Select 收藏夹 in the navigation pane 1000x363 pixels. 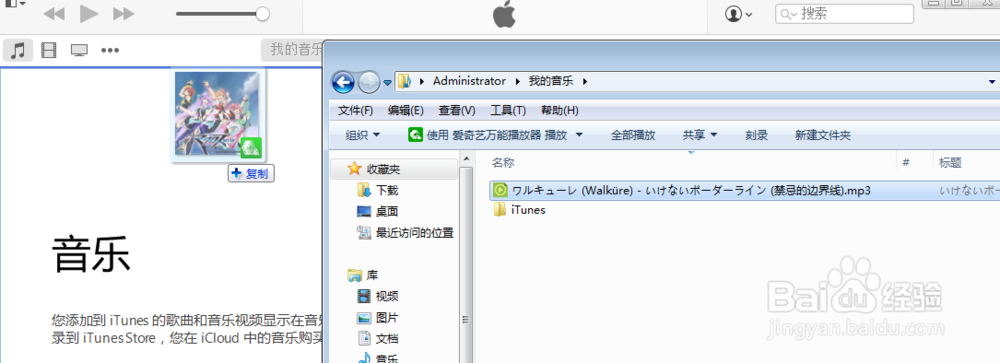click(x=383, y=169)
